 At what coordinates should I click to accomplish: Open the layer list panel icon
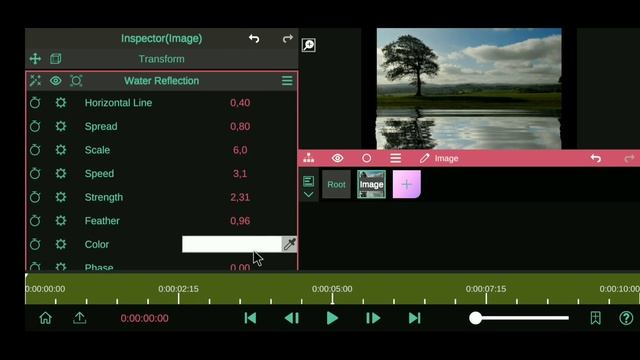tap(309, 181)
